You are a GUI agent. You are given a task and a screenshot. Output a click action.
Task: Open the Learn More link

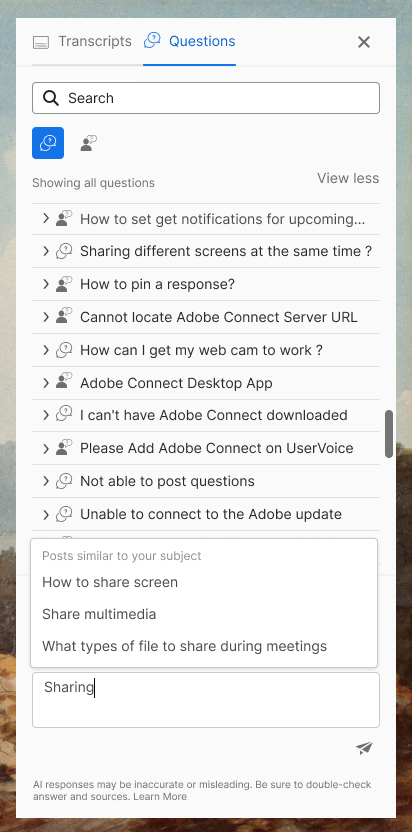point(160,796)
